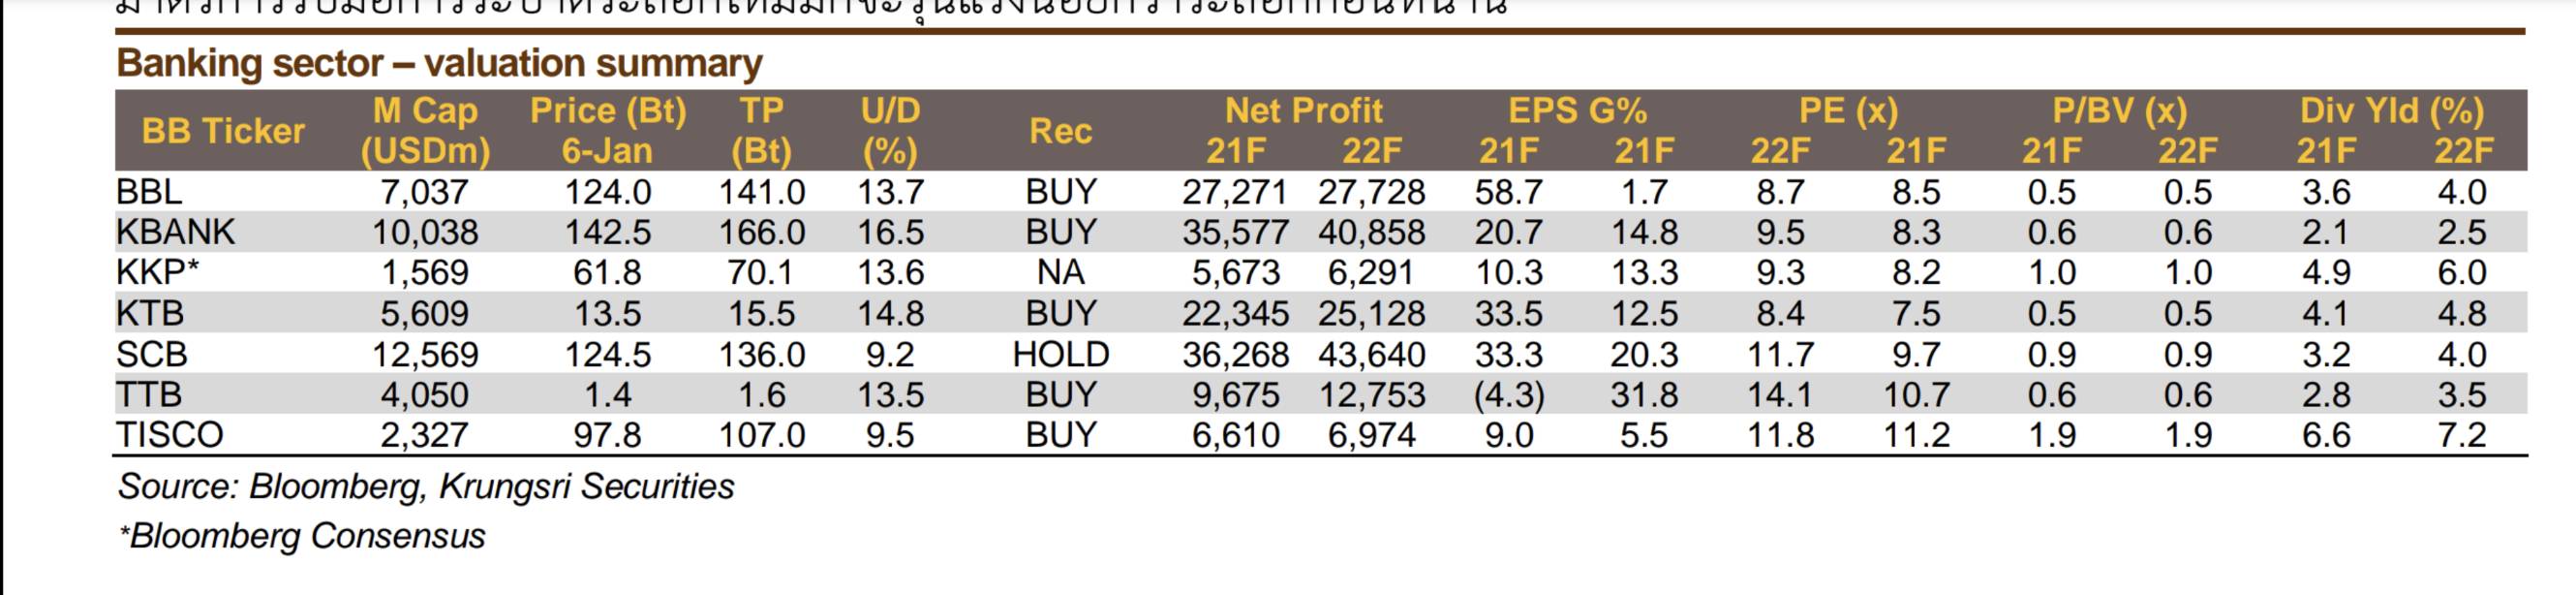Click the Net Profit column group header
The image size is (2576, 595).
1303,111
